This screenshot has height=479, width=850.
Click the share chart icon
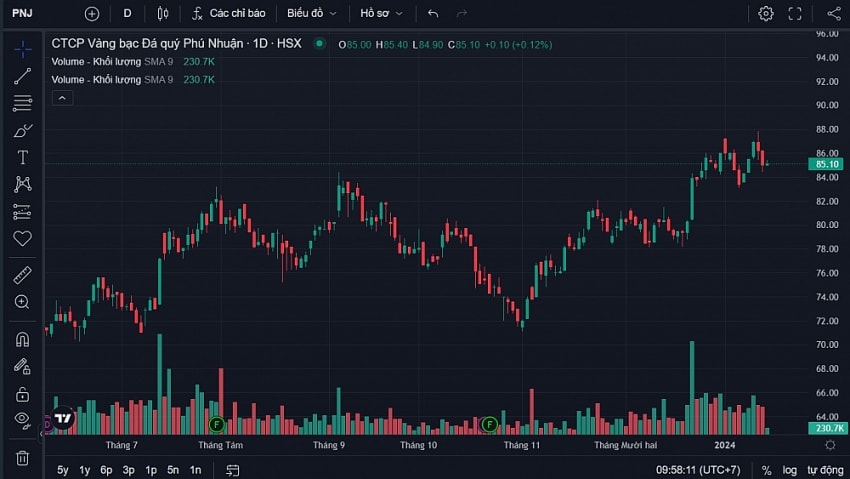pos(834,14)
